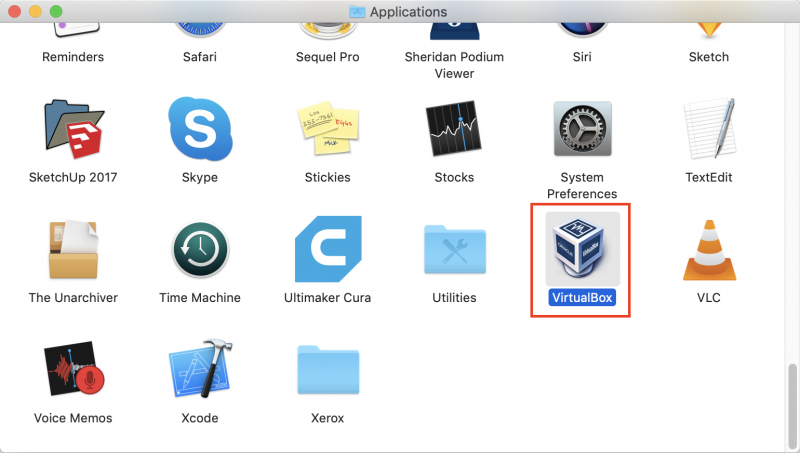
Task: Select the Stickies yellow notes icon
Action: pos(328,128)
